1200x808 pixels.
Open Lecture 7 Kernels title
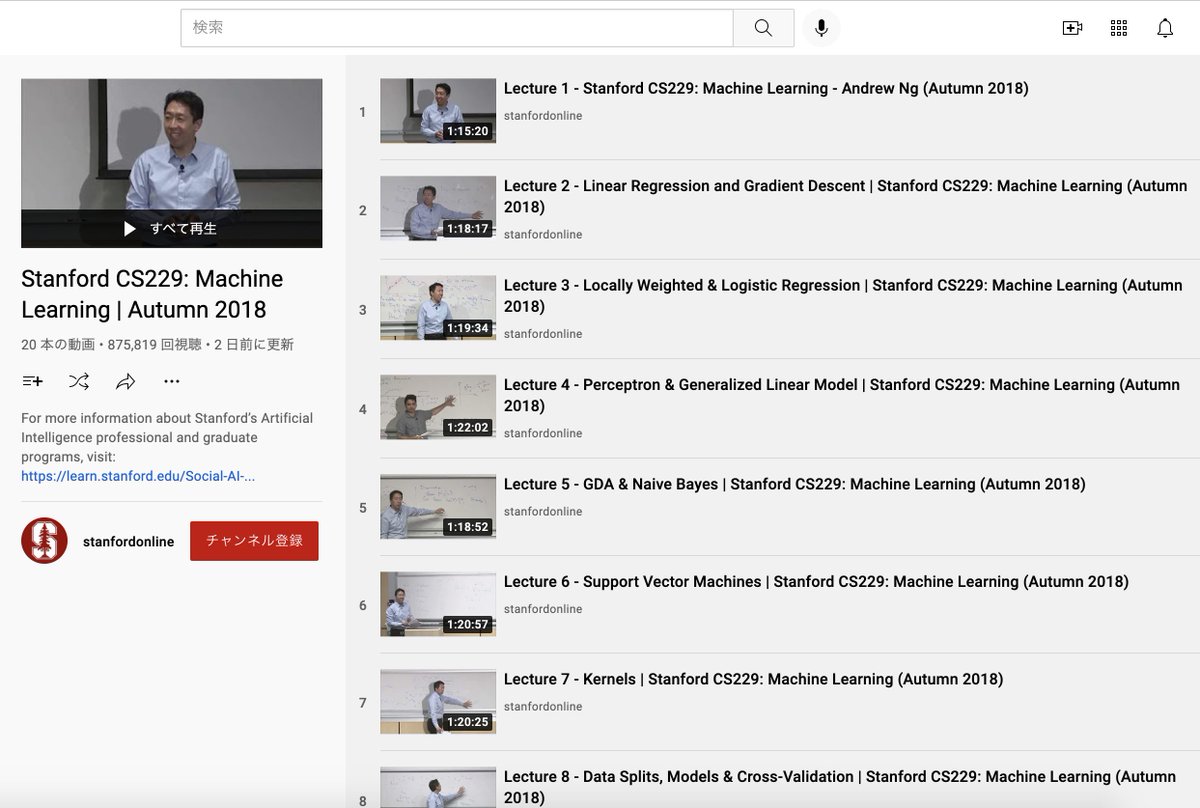coord(754,679)
